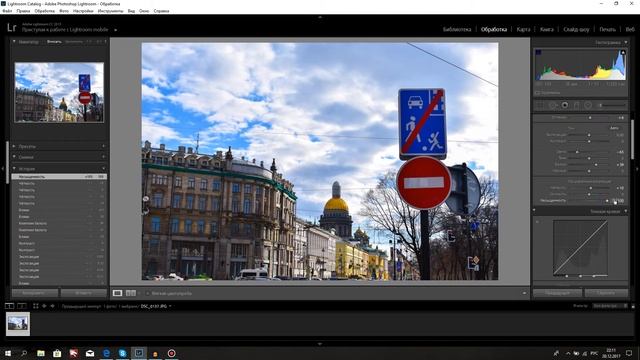Toggle filter lock at filmstrip right end
The image size is (640, 360).
[633, 306]
